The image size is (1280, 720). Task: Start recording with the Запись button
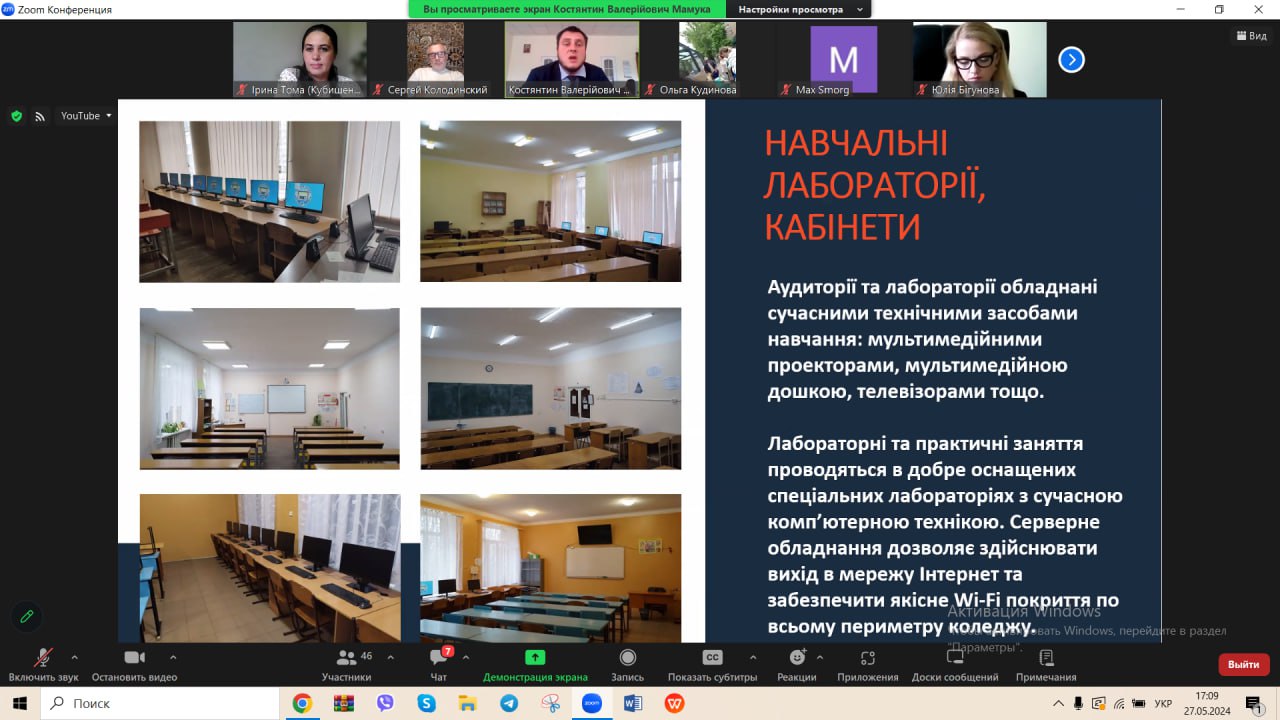click(x=627, y=658)
